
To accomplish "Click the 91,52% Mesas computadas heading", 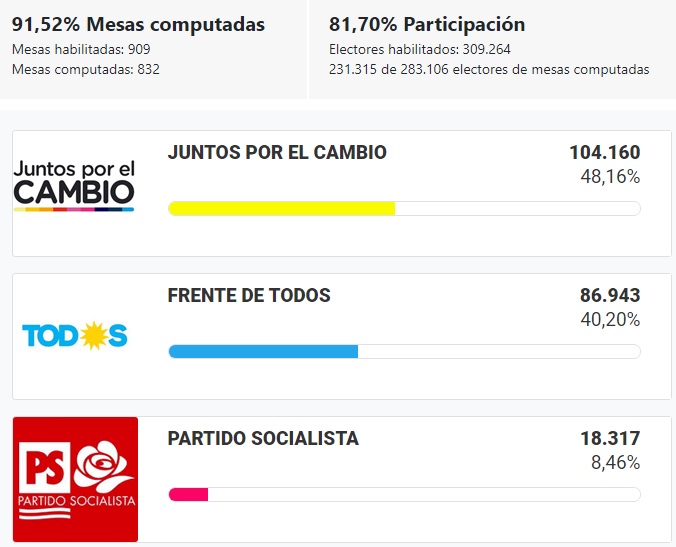I will click(138, 24).
